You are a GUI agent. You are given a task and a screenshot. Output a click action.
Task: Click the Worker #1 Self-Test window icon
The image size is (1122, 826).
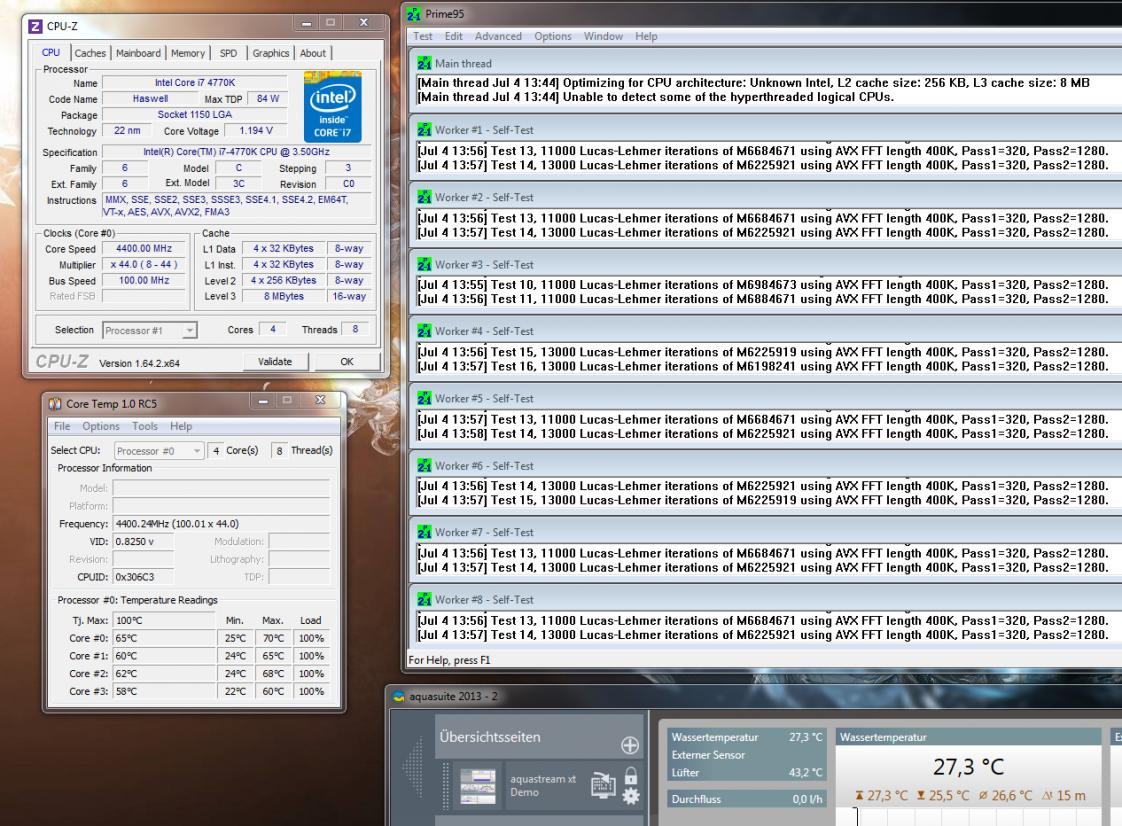point(424,130)
